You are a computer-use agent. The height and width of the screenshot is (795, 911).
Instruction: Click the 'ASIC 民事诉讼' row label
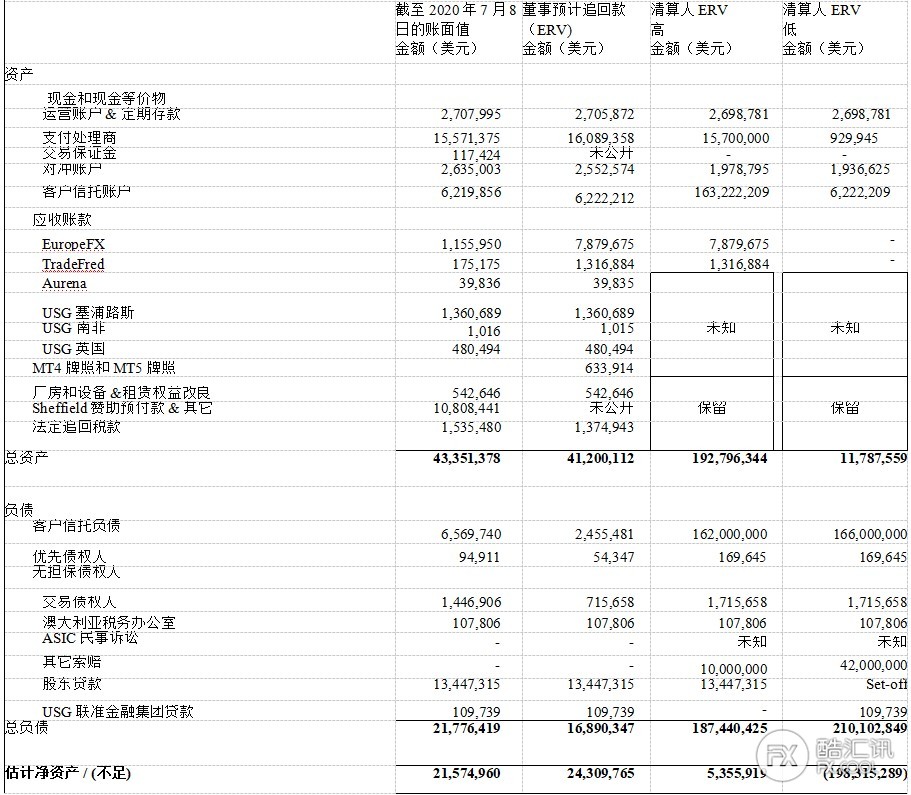(x=91, y=638)
